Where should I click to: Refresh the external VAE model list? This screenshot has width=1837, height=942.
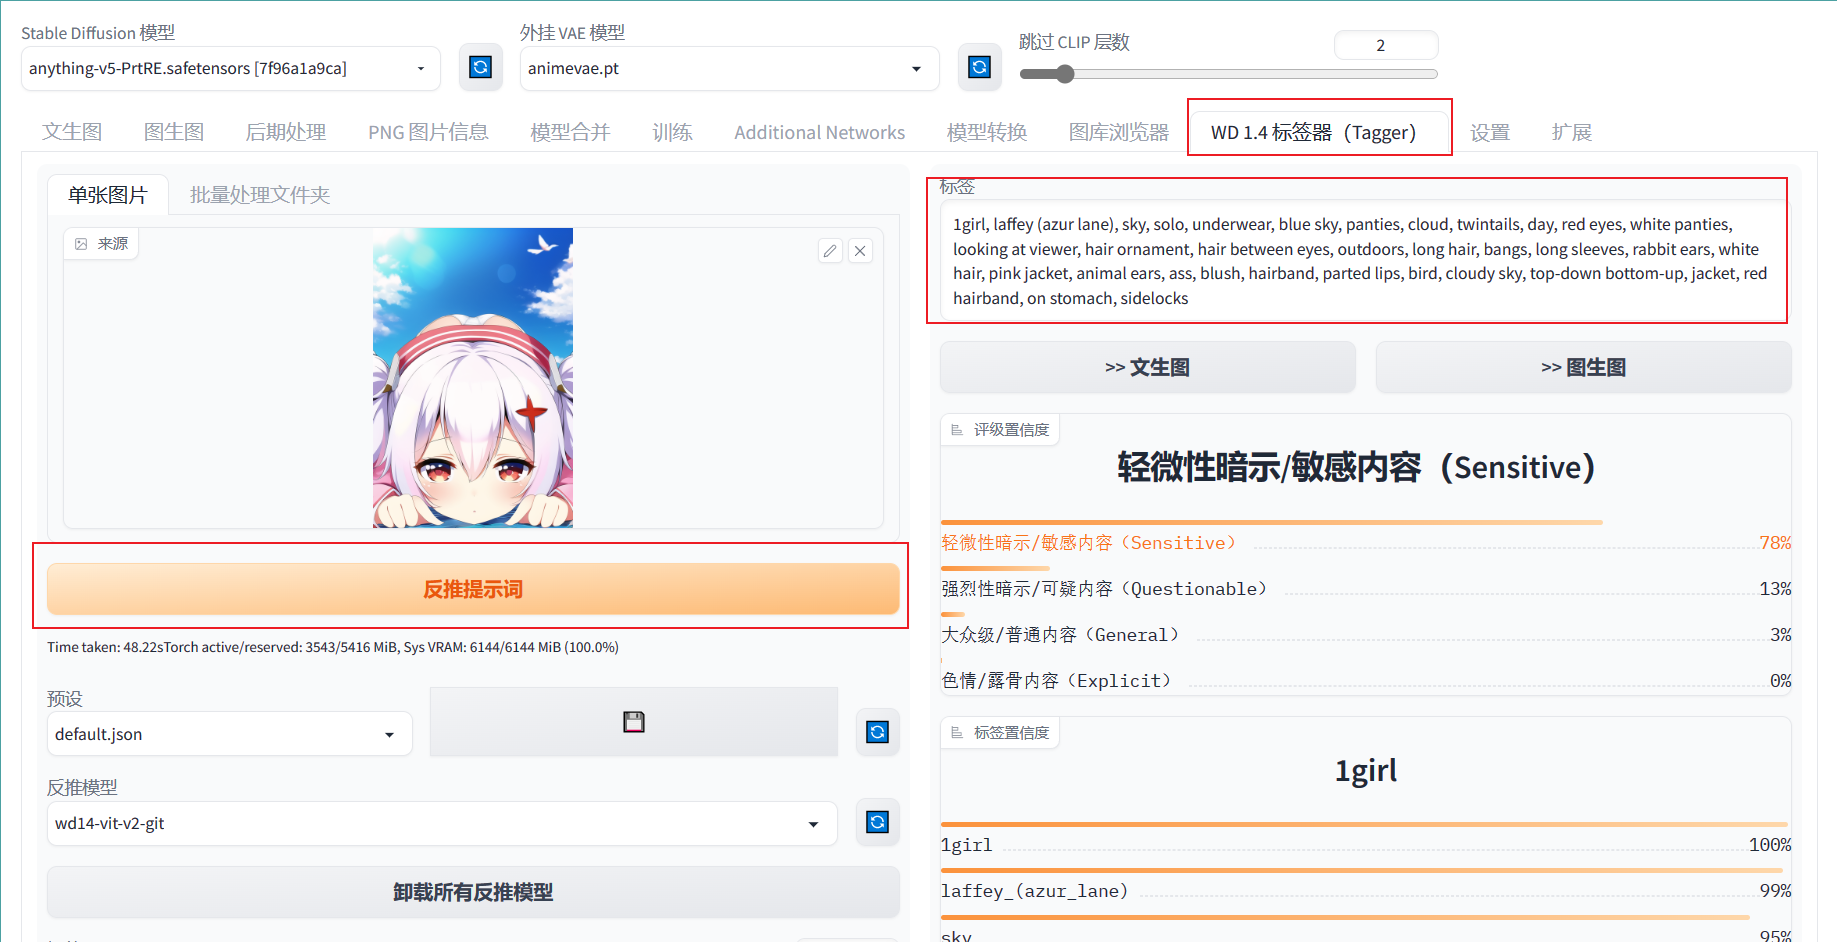[979, 67]
